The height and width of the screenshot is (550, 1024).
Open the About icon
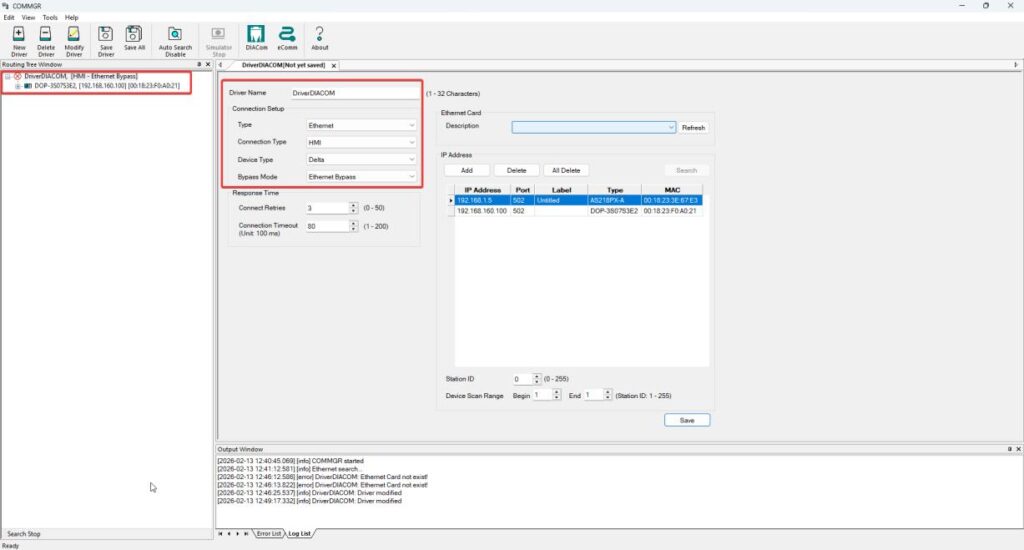pyautogui.click(x=320, y=36)
